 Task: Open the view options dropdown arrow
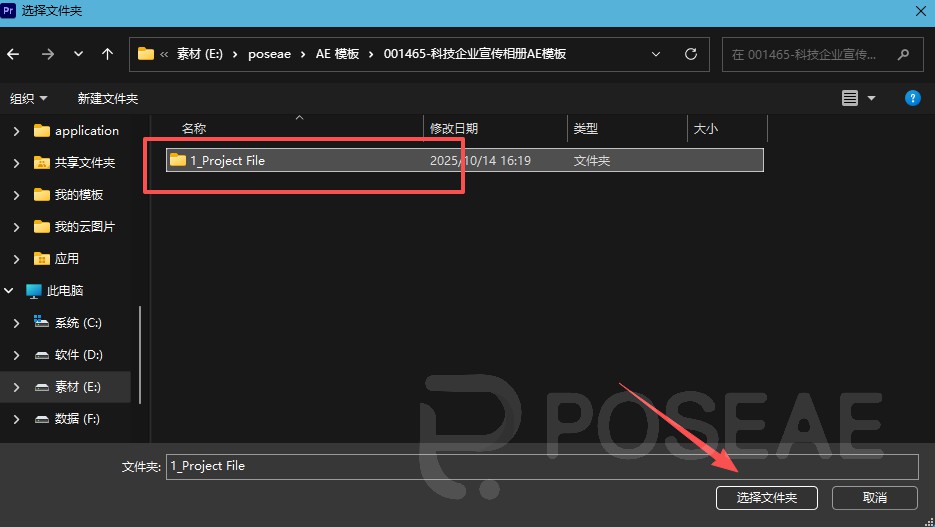pyautogui.click(x=871, y=98)
